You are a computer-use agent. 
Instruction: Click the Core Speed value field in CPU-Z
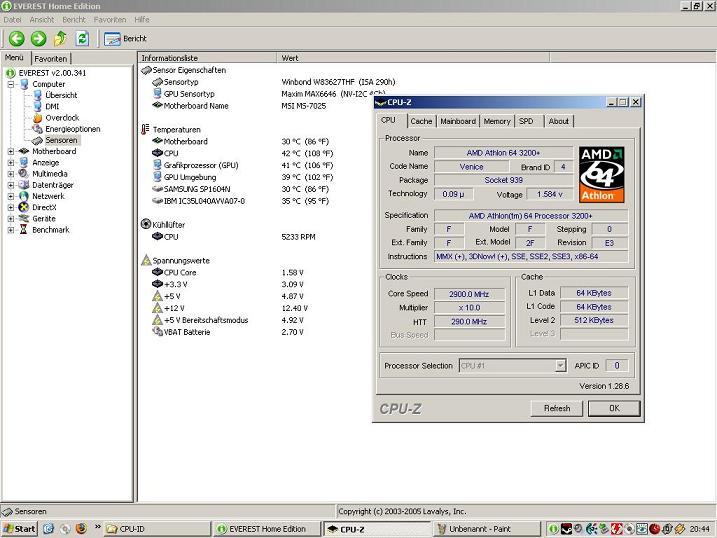(x=469, y=294)
